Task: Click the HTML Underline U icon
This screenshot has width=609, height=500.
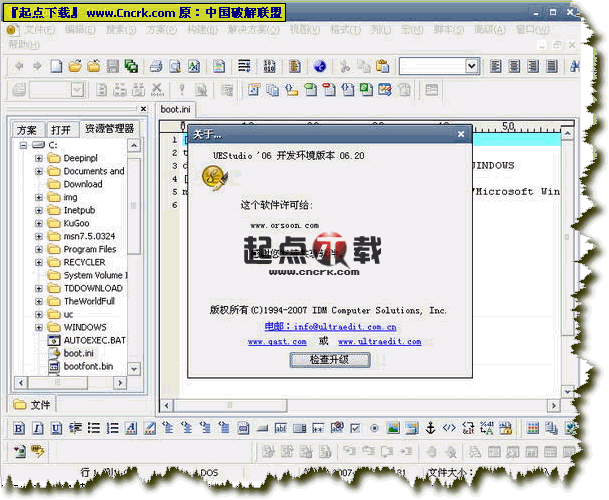Action: click(x=56, y=428)
